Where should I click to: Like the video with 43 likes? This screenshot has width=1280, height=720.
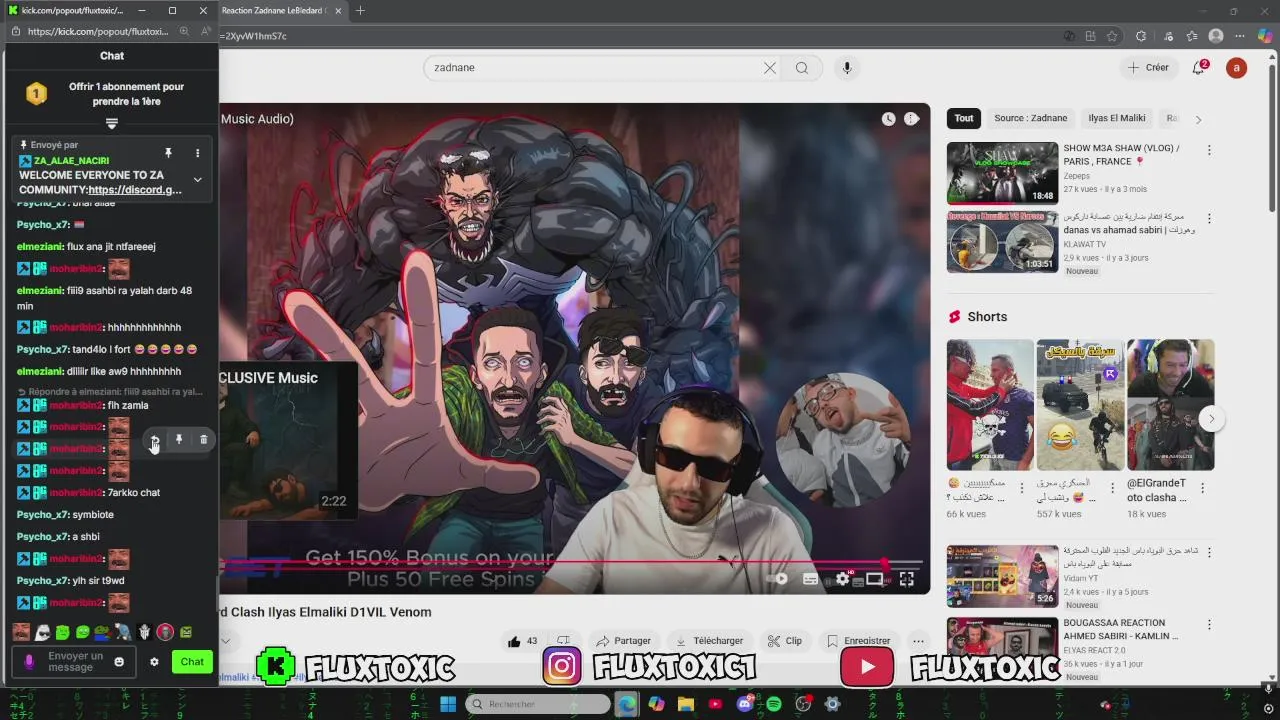[524, 641]
